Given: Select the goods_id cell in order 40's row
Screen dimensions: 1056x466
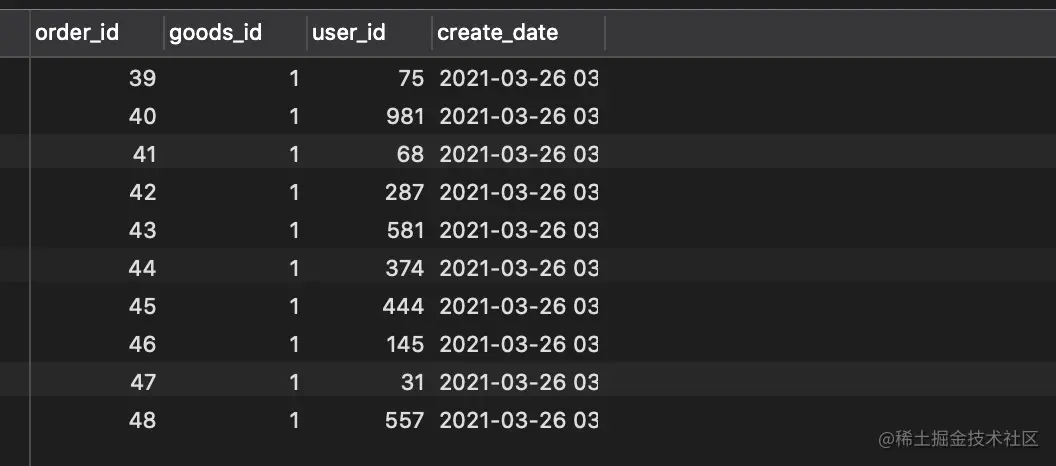Looking at the screenshot, I should pyautogui.click(x=293, y=117).
